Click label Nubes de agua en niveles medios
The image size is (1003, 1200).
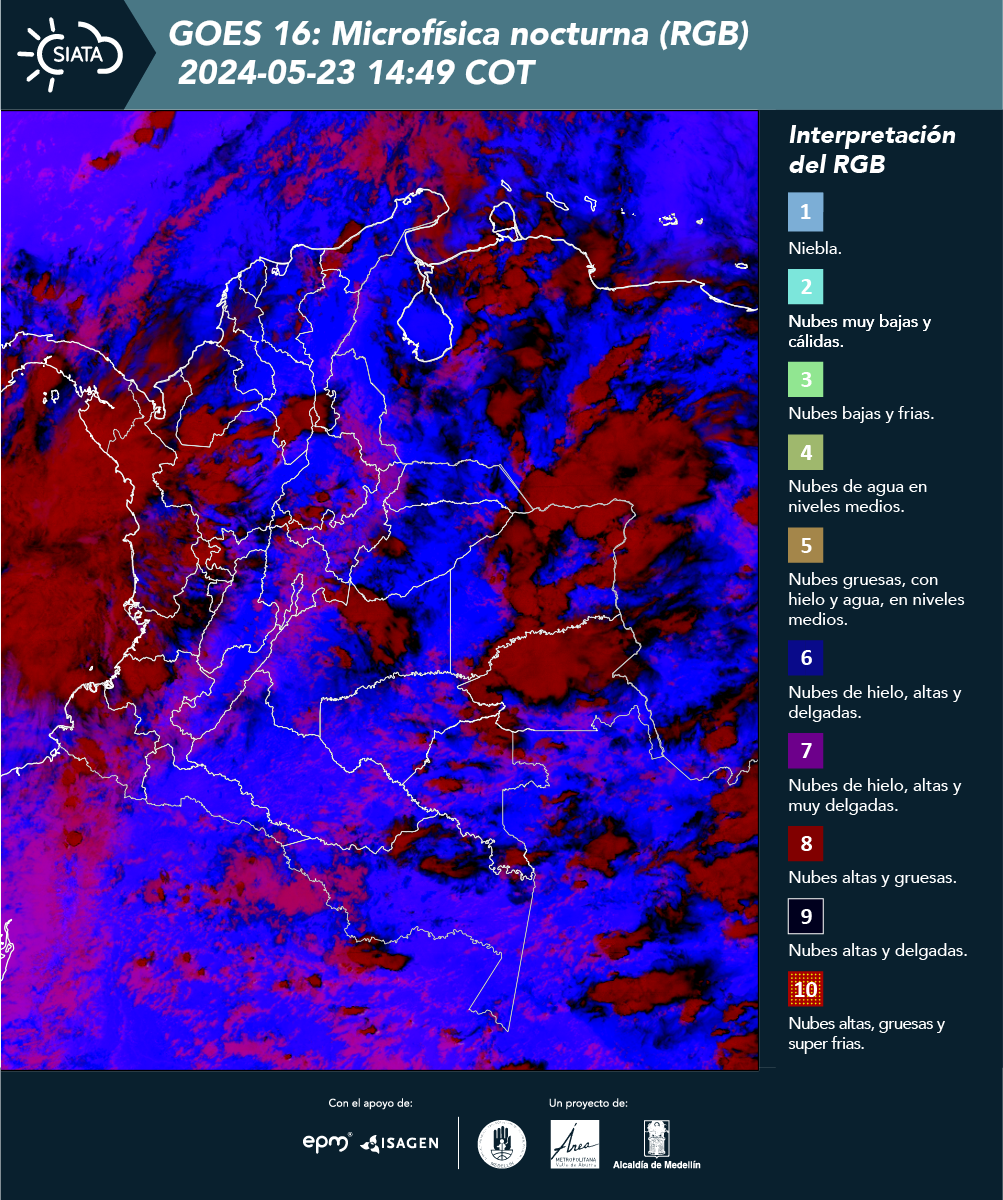pyautogui.click(x=858, y=497)
